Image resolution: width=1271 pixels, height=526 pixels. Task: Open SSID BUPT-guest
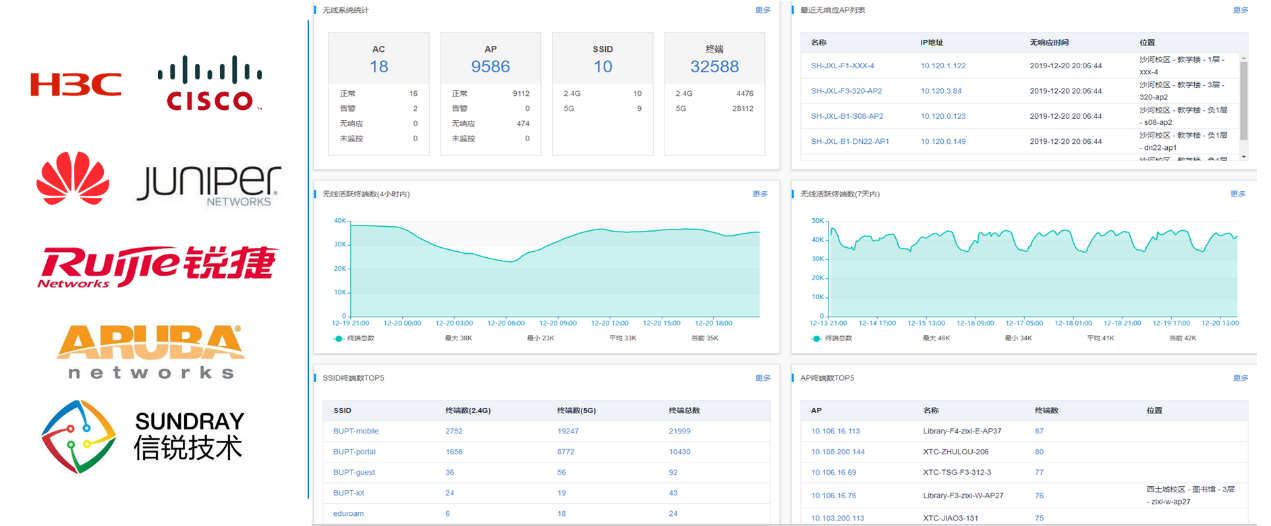pos(355,472)
